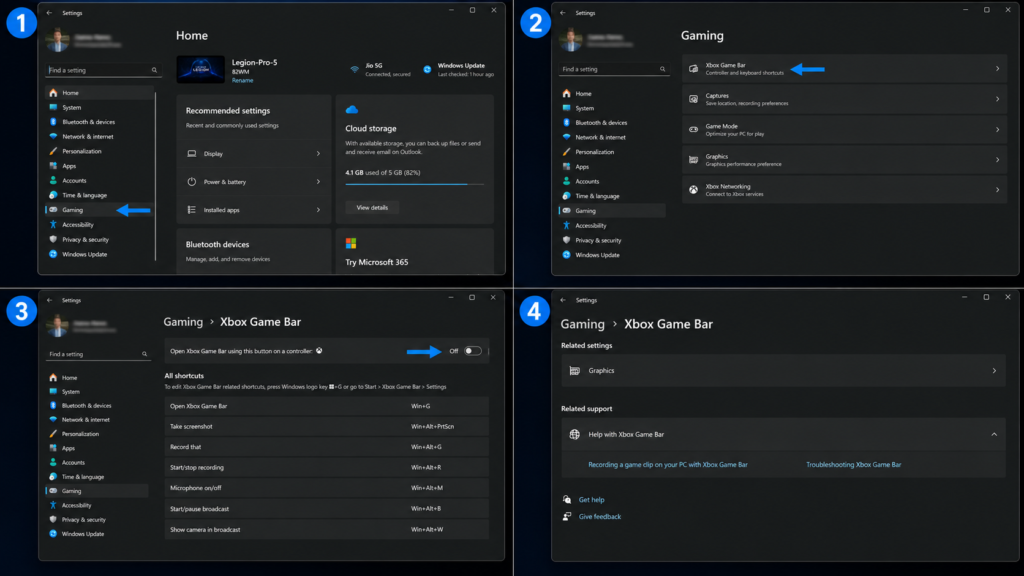1024x576 pixels.
Task: Click Open Xbox Game Bar Win+G row
Action: (x=327, y=406)
